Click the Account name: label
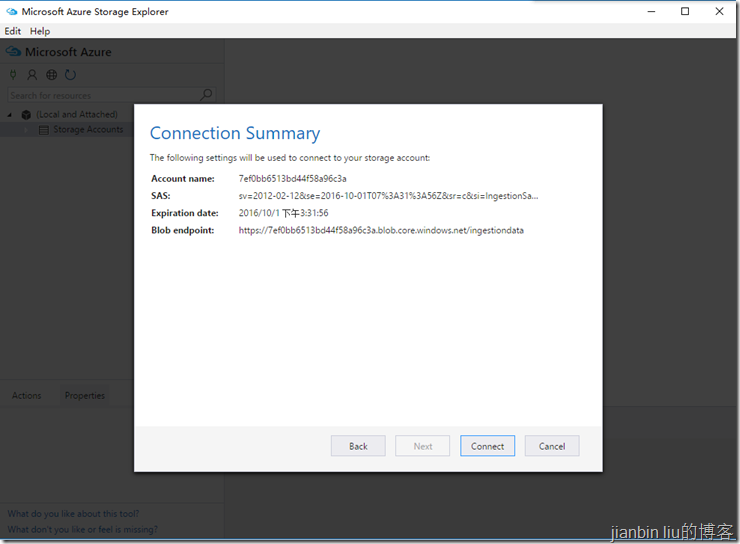This screenshot has height=544, width=740. coord(183,178)
